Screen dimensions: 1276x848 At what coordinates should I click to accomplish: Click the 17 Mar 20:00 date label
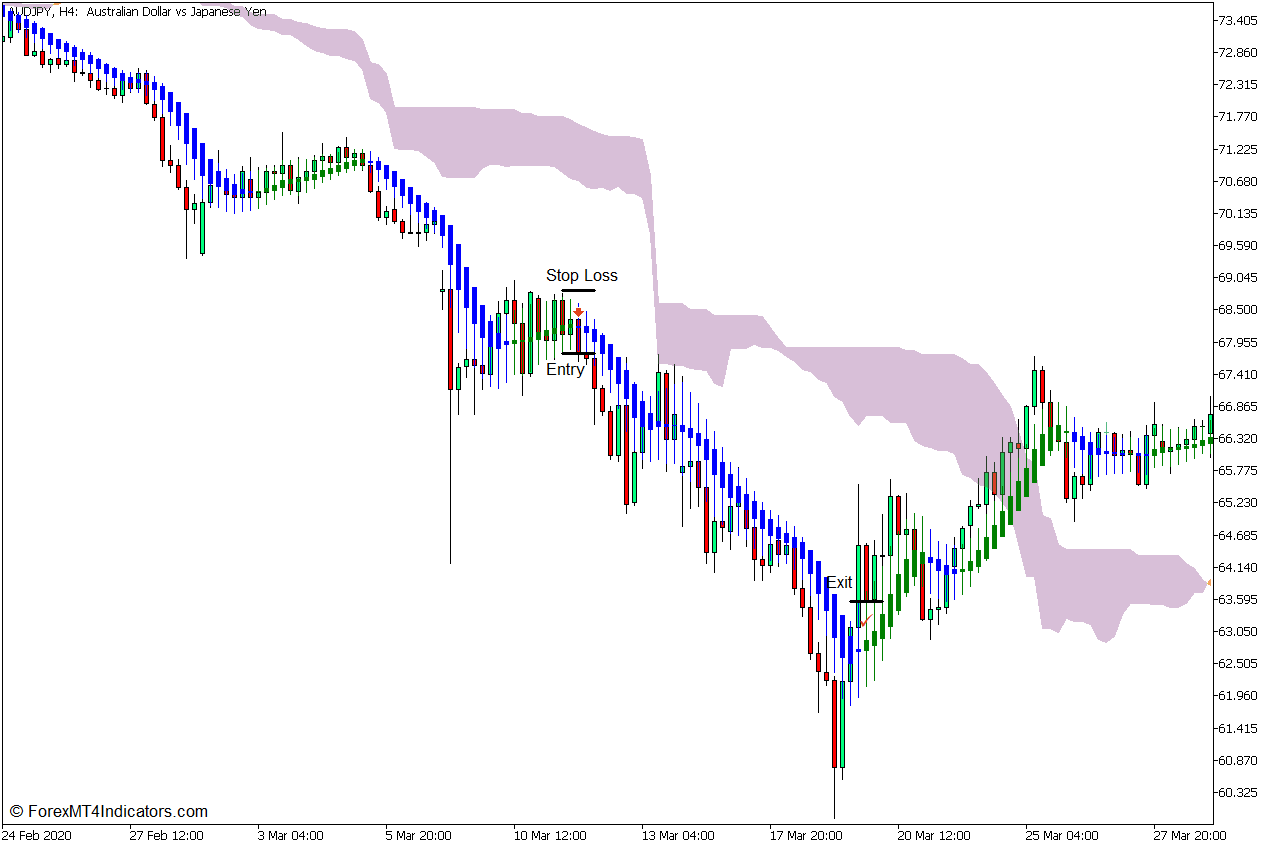pos(805,835)
